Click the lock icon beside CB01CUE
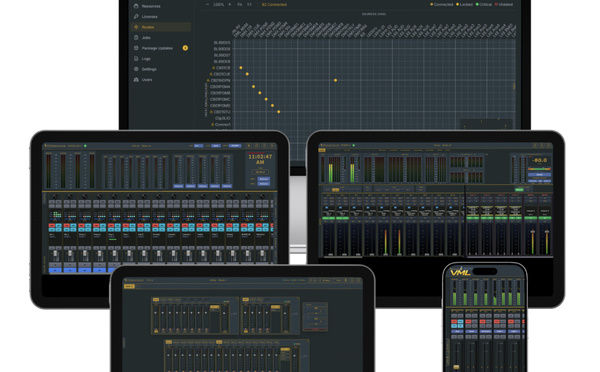Screen dimensions: 600x372 click(211, 74)
